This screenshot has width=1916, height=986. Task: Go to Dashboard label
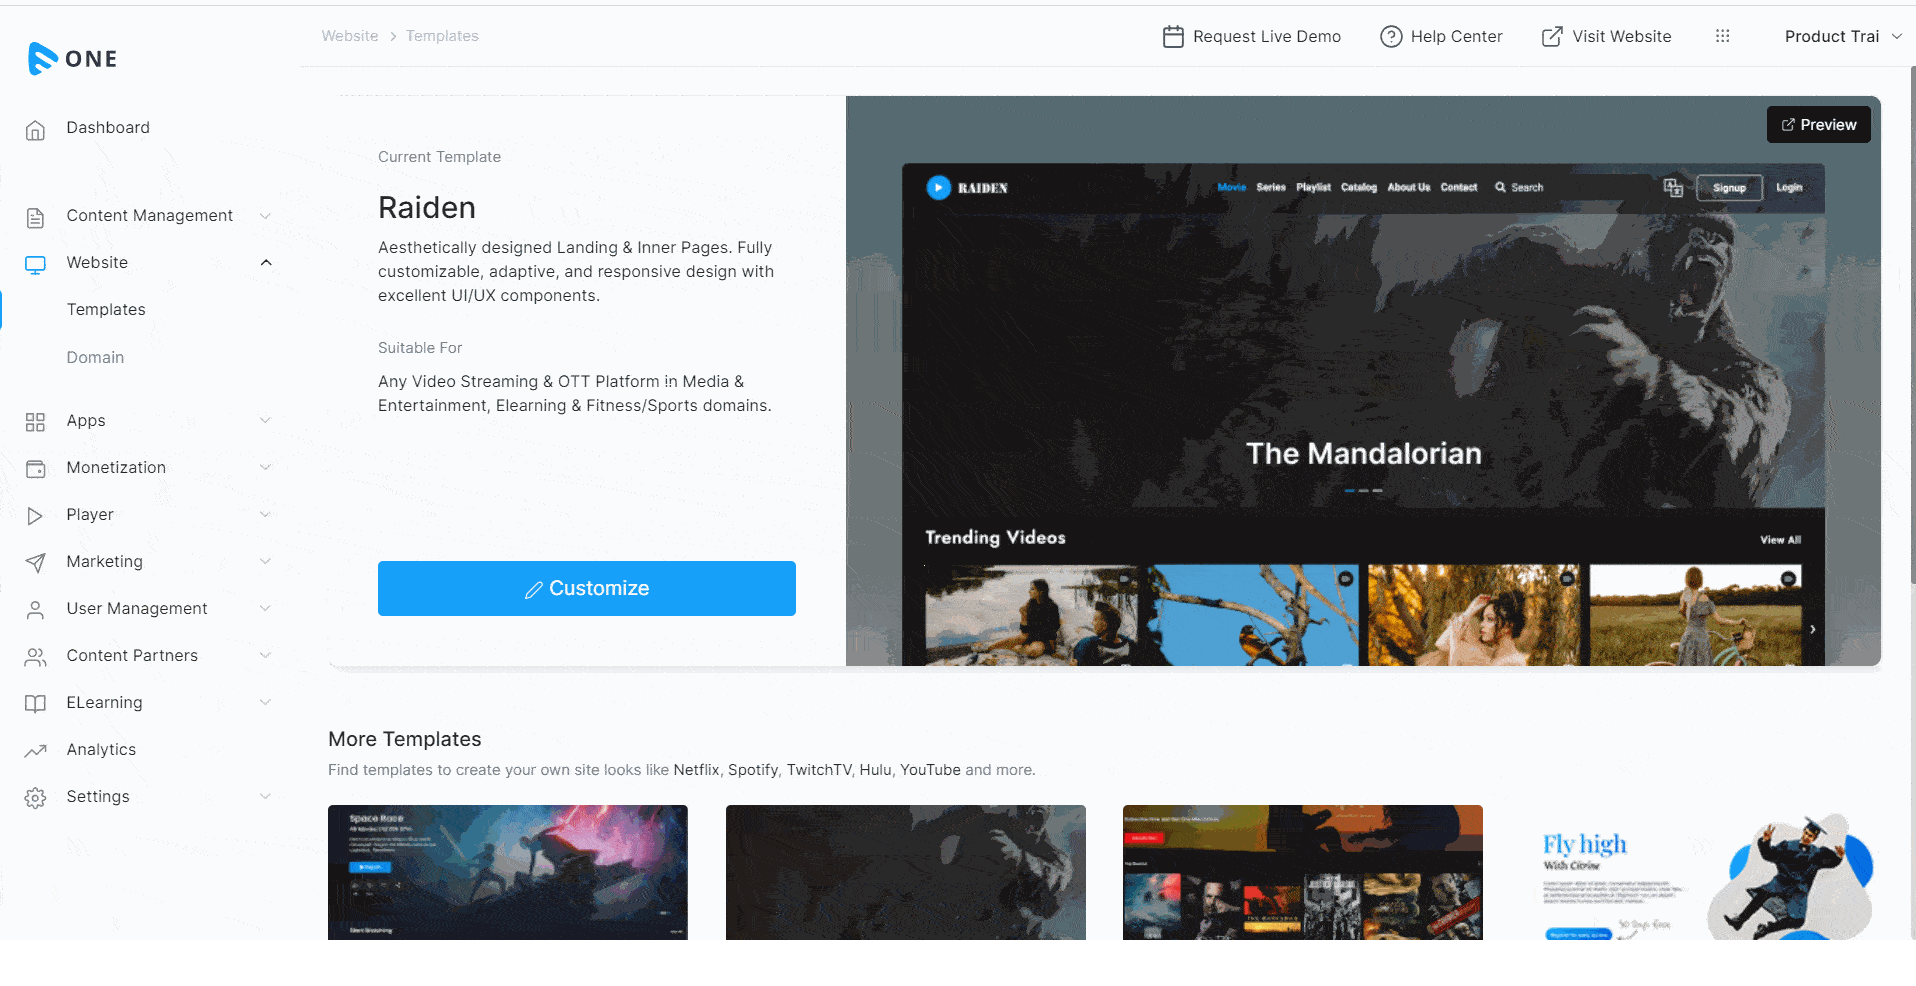click(108, 128)
